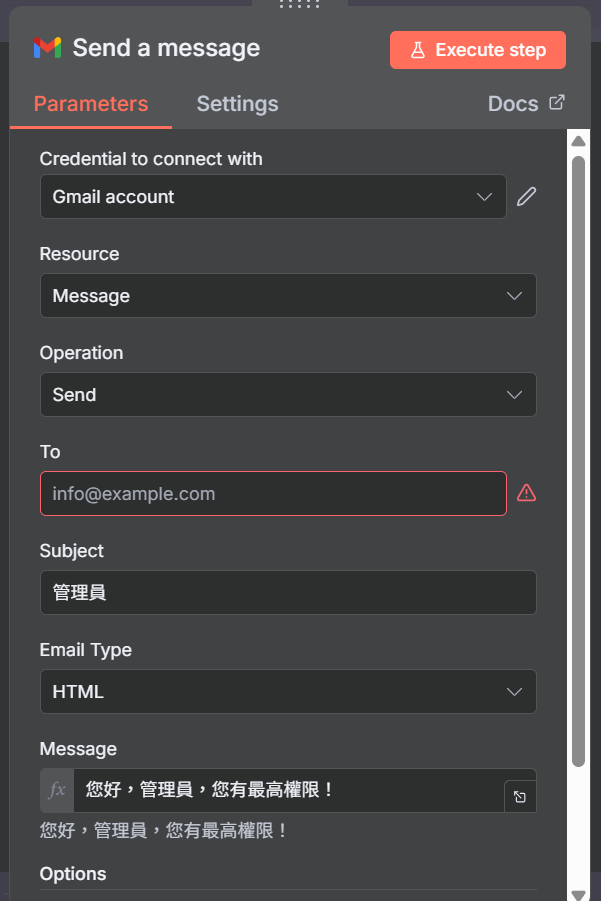Click the vertical scrollbar thumb
This screenshot has width=601, height=901.
coord(579,461)
